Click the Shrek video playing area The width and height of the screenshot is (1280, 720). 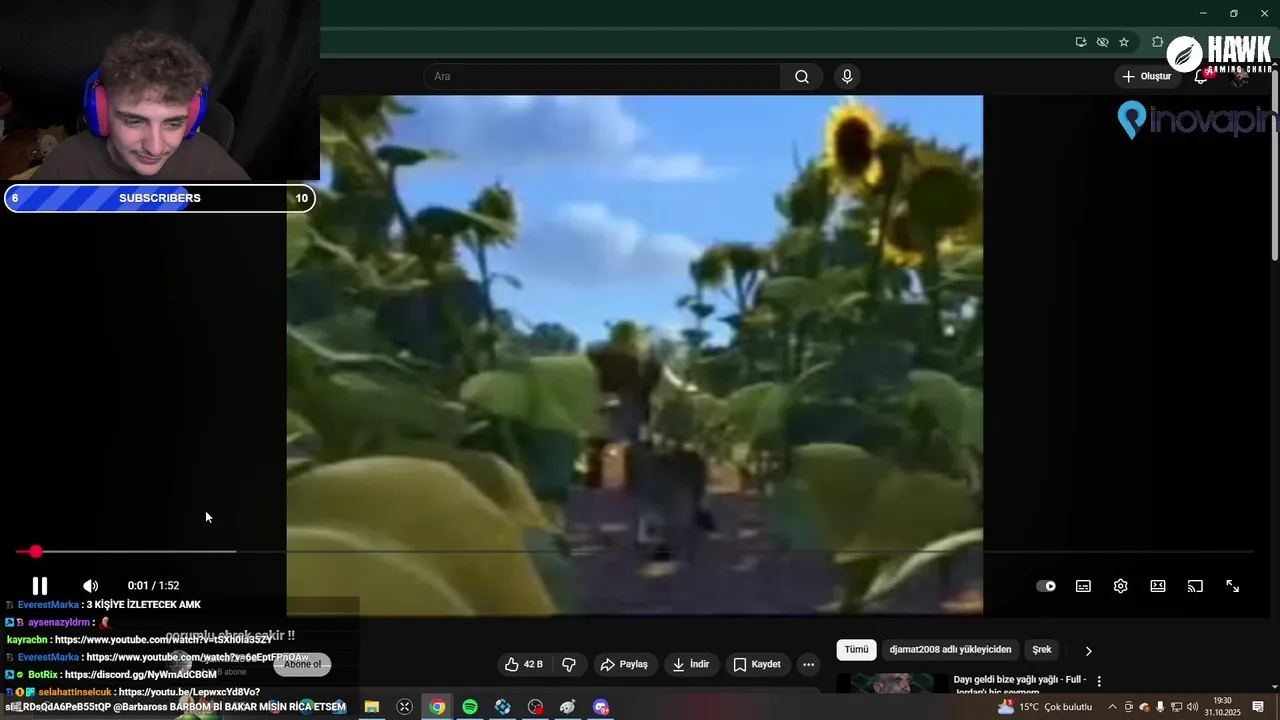[x=635, y=355]
